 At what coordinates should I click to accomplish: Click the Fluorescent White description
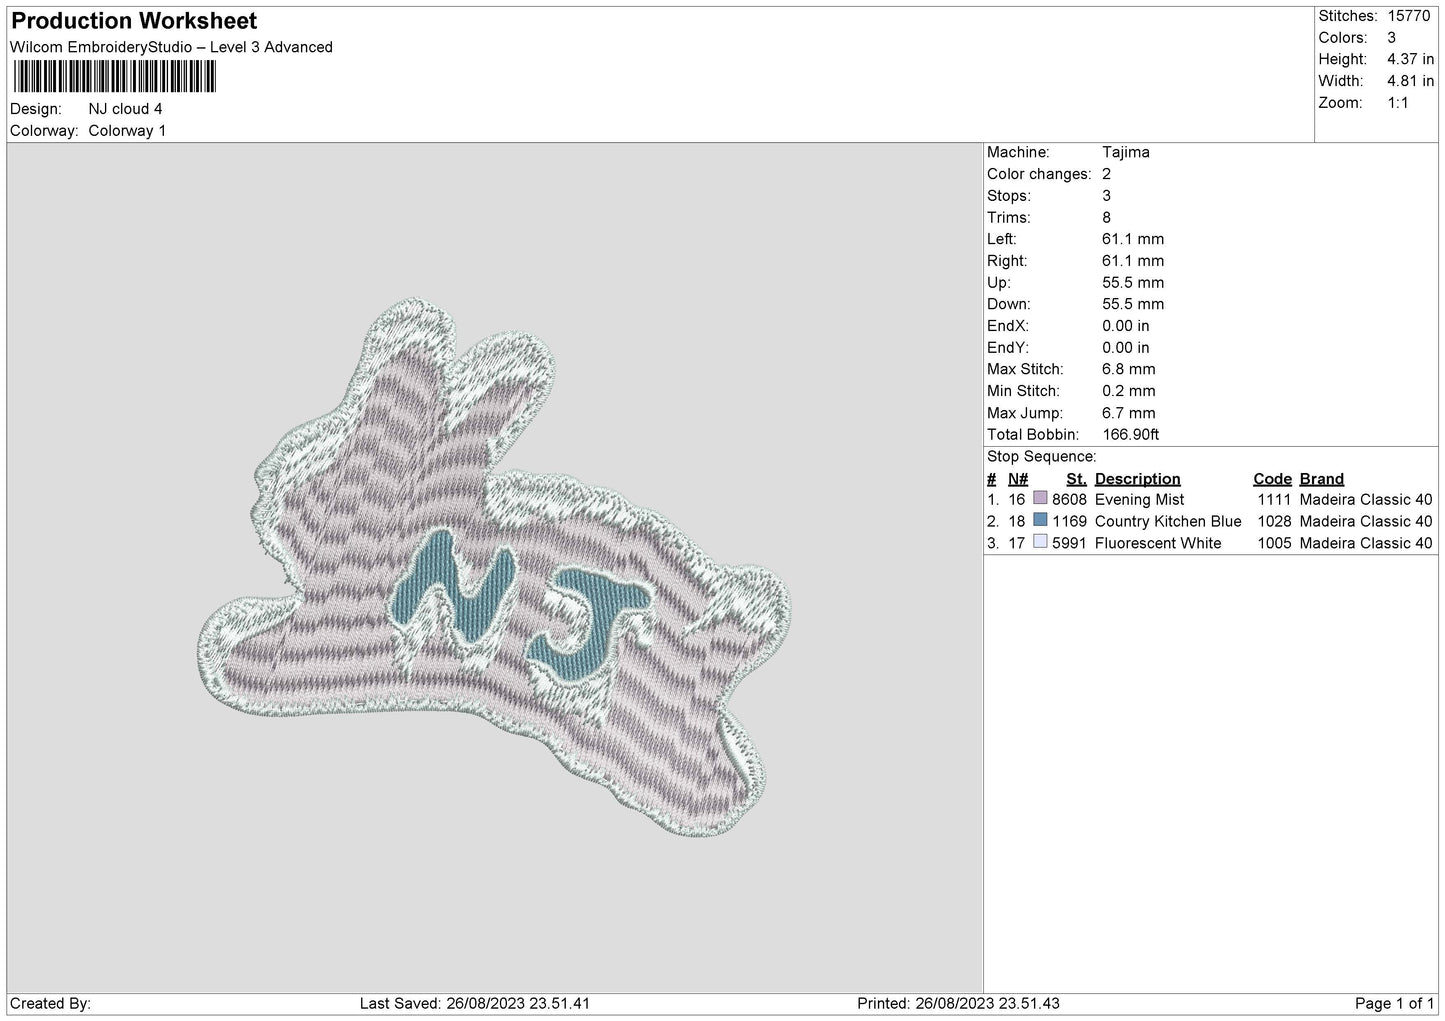(x=1158, y=543)
